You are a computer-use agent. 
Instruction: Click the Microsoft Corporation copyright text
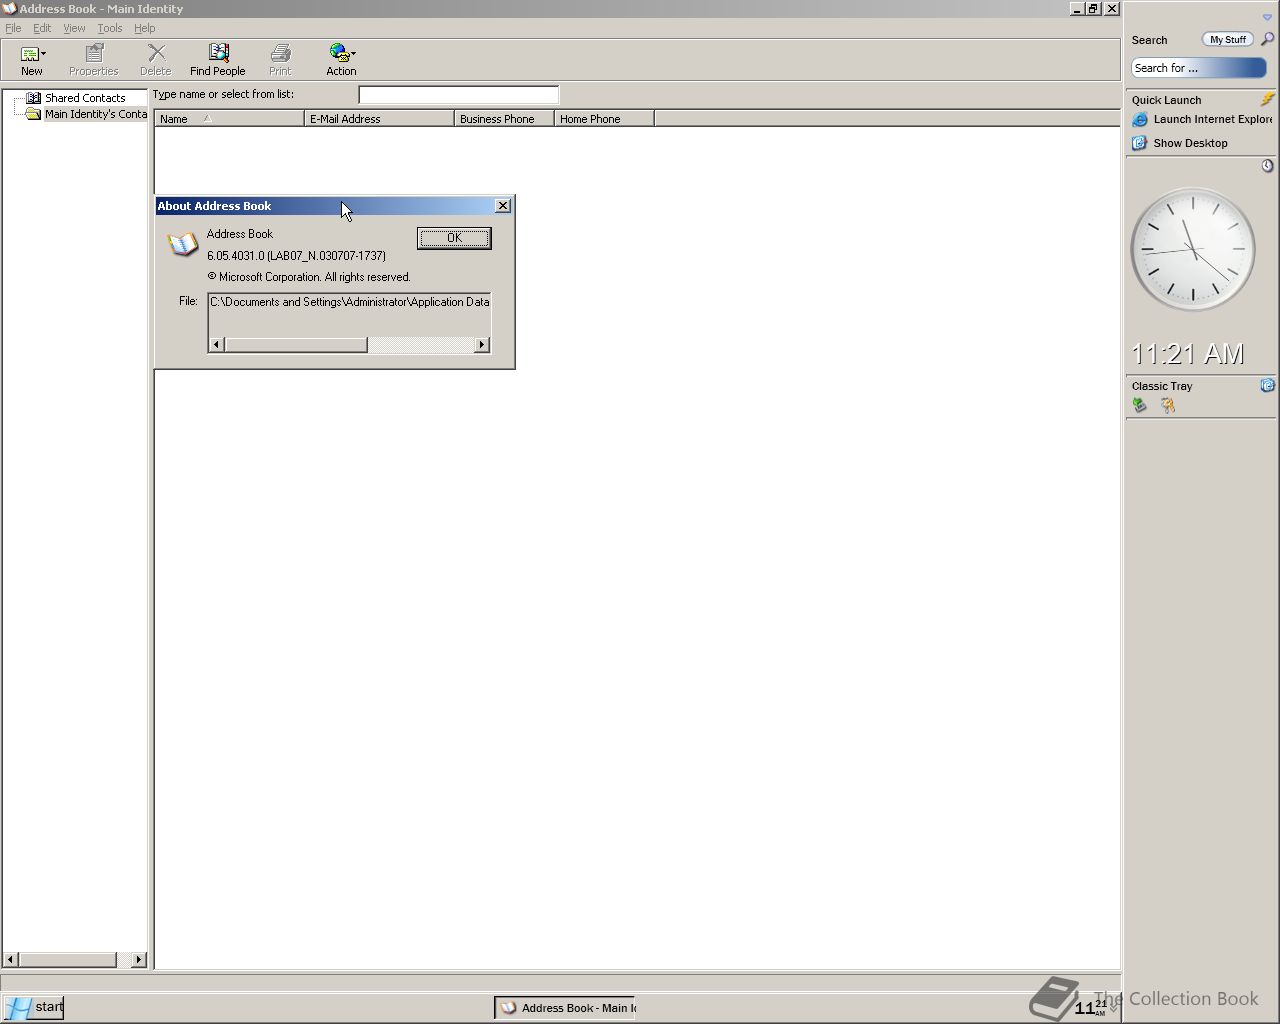click(309, 277)
